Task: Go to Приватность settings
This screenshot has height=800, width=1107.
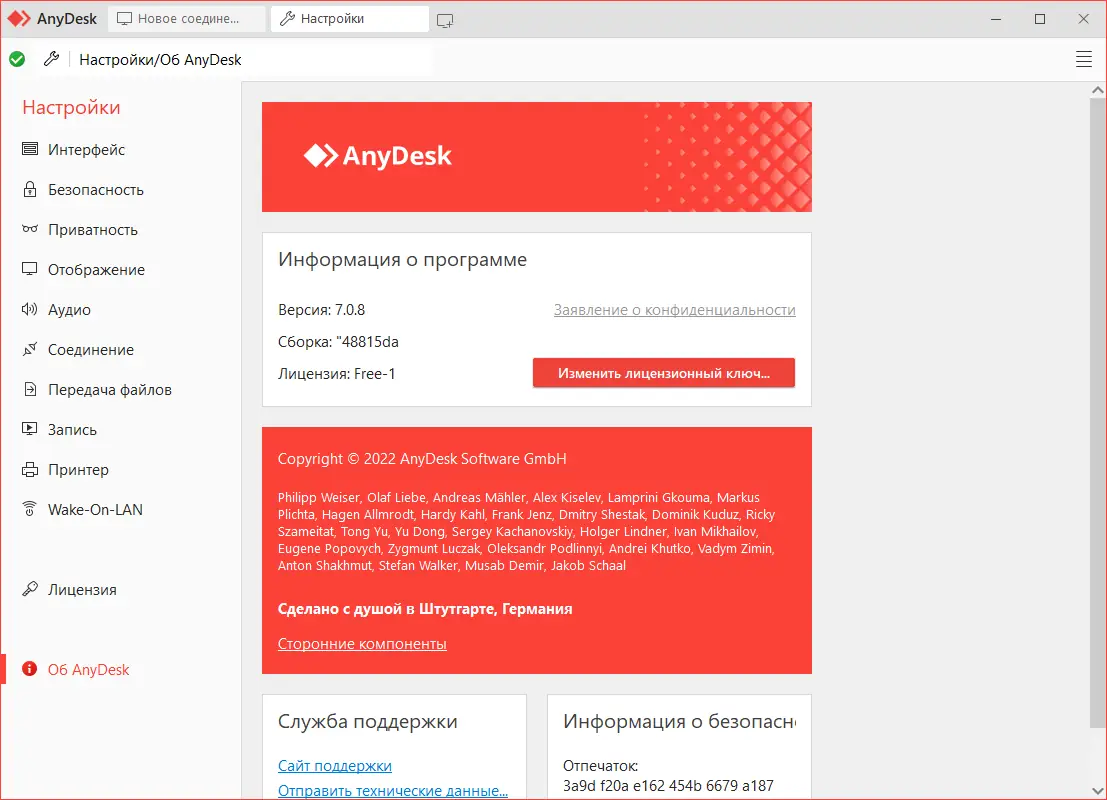Action: coord(92,230)
